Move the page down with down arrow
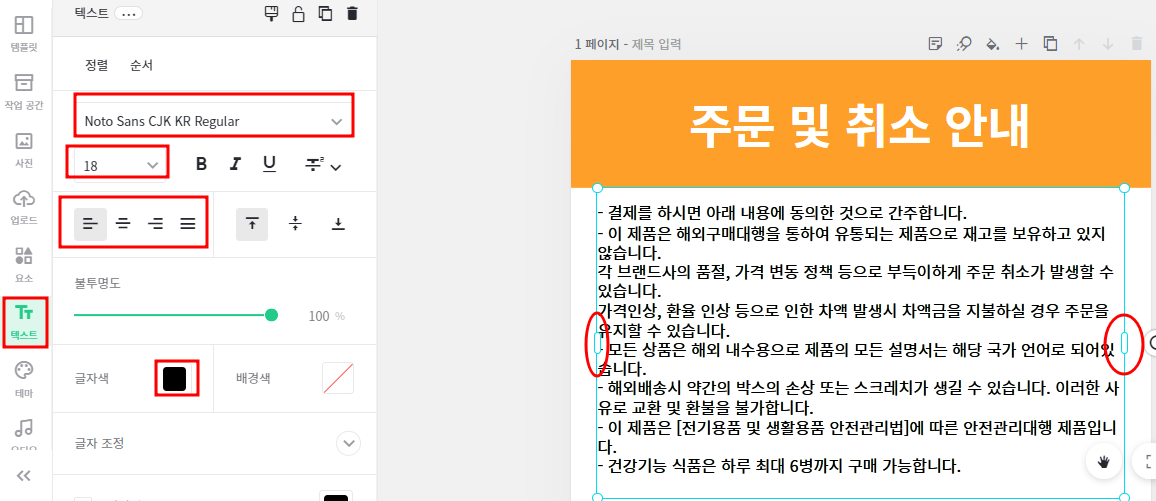1156x501 pixels. point(1107,44)
